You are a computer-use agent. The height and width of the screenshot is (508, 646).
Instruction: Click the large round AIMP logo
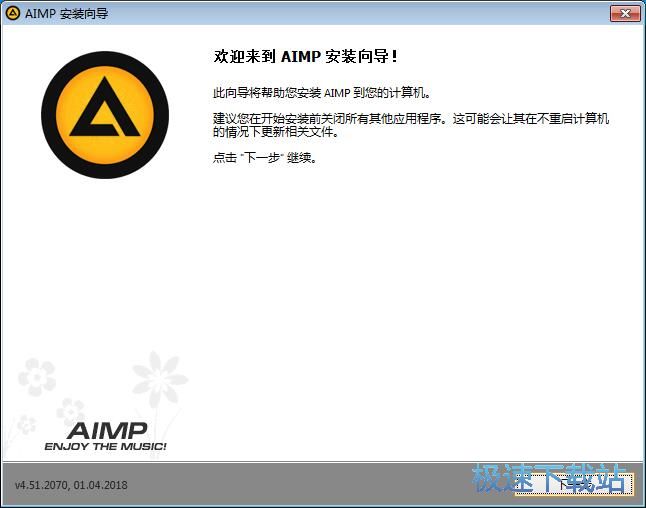105,115
